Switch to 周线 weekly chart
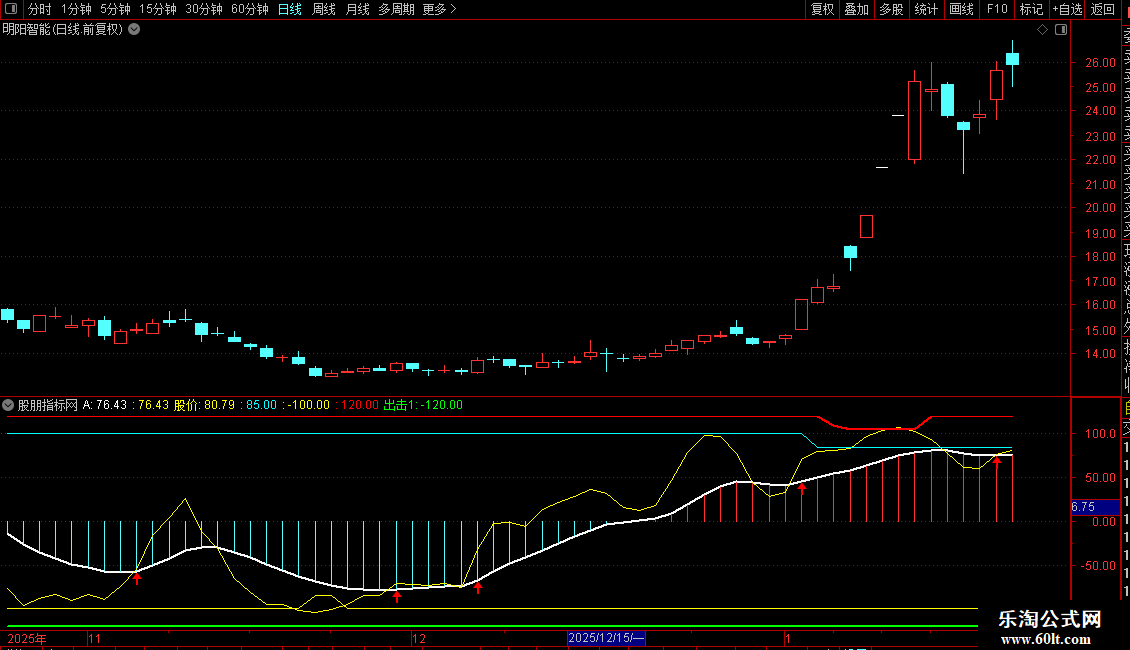 tap(324, 9)
